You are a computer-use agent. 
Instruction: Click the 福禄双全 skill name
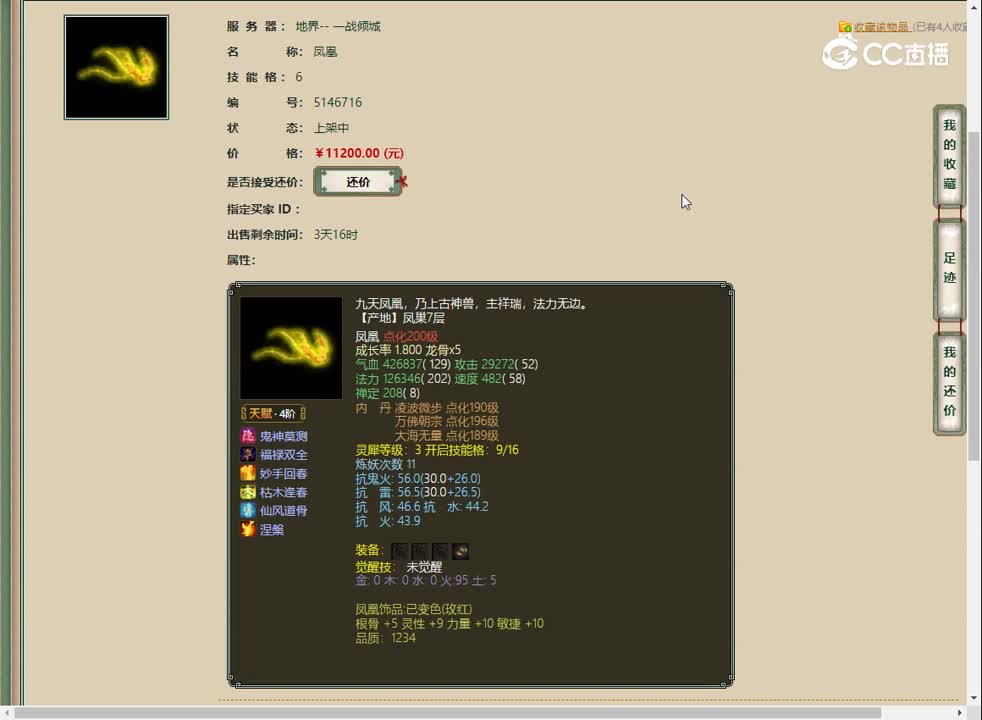point(284,455)
